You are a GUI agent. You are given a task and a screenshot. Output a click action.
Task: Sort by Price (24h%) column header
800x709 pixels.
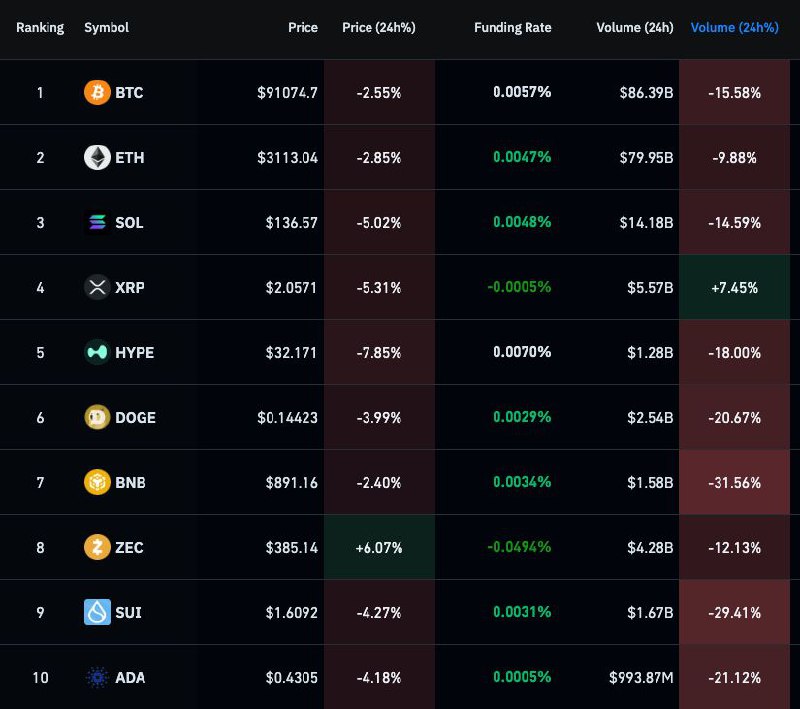coord(378,28)
